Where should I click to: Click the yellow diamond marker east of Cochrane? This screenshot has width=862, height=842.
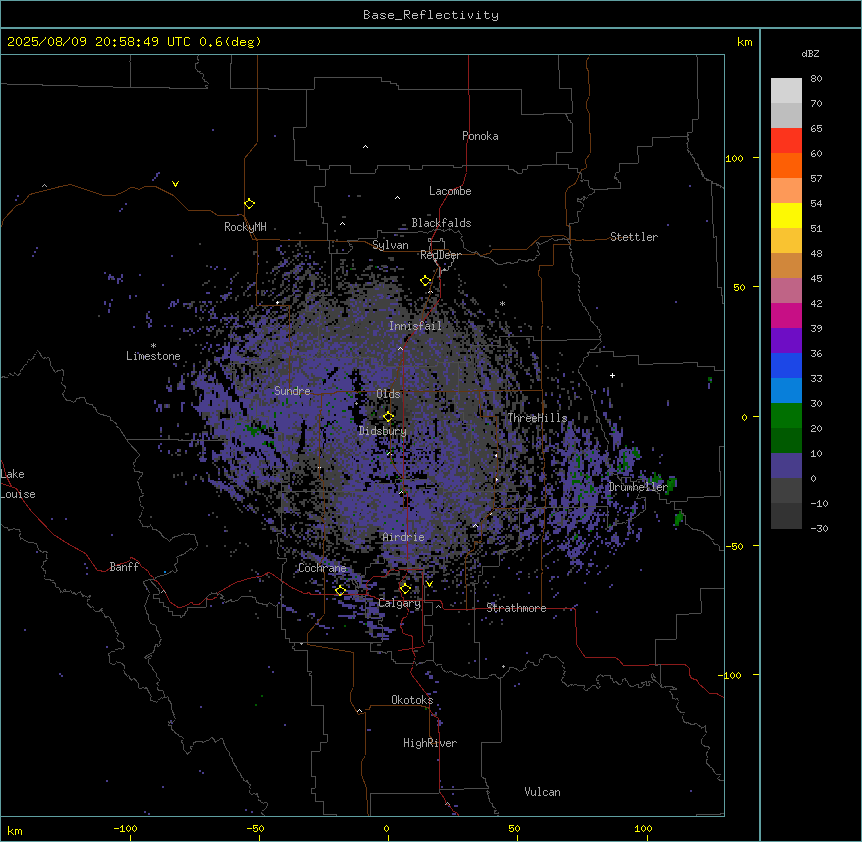340,590
